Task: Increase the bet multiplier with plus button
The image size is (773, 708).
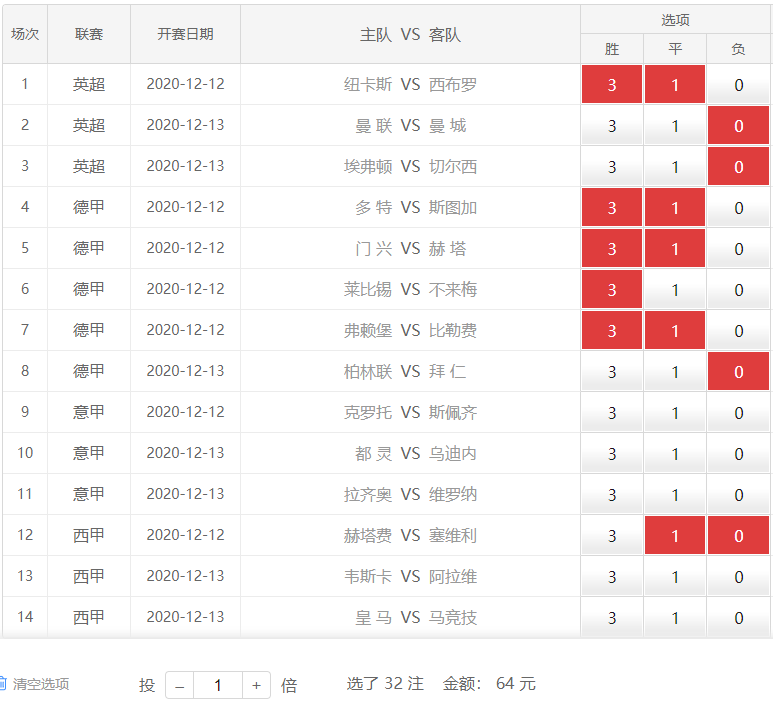Action: (256, 685)
